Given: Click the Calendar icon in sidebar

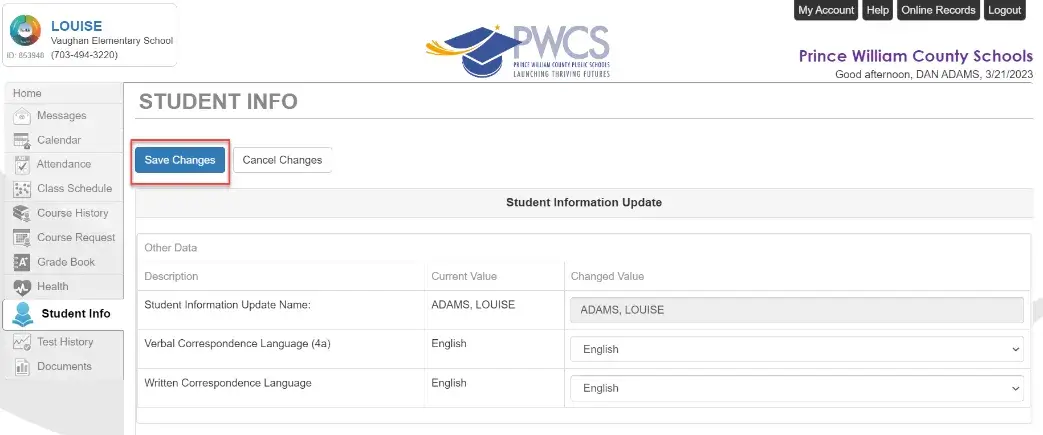Looking at the screenshot, I should 22,140.
